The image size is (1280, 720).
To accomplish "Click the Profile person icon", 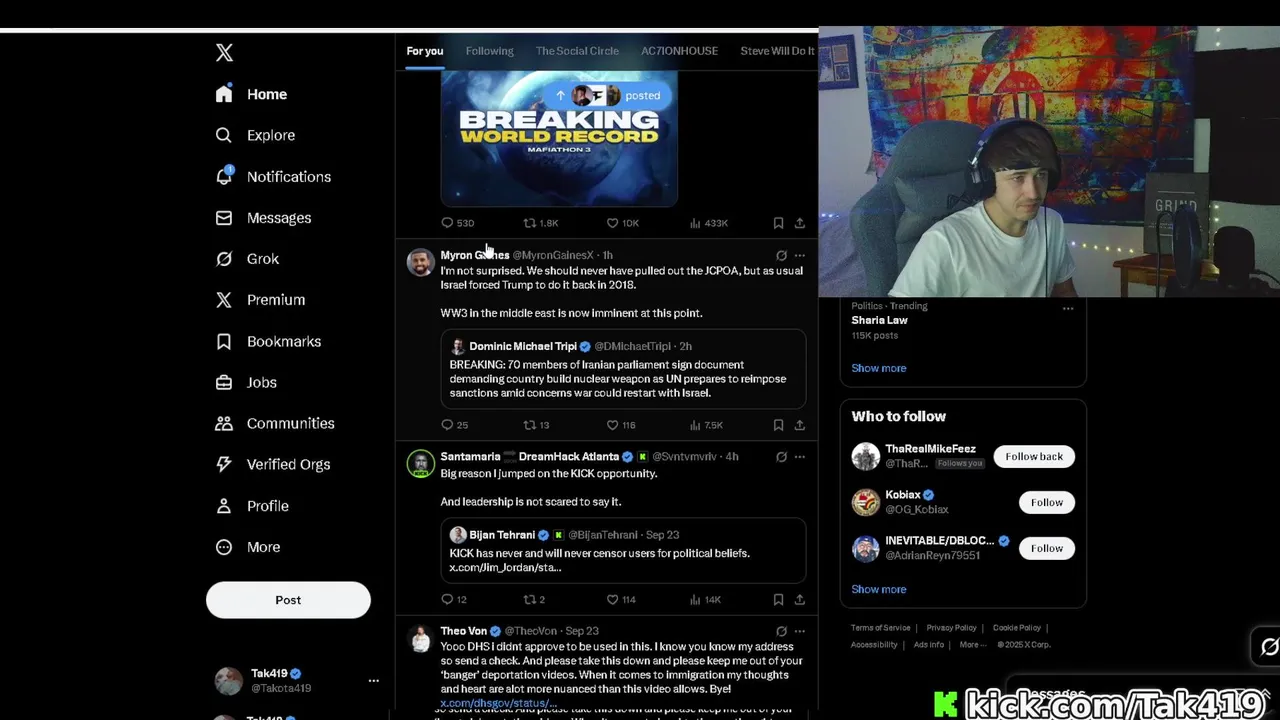I will (x=224, y=506).
